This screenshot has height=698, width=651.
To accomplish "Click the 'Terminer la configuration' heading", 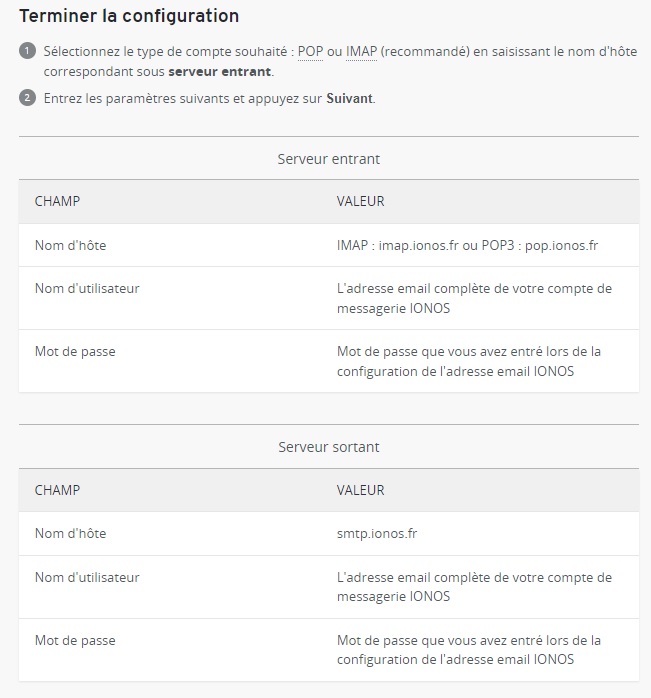I will 129,16.
